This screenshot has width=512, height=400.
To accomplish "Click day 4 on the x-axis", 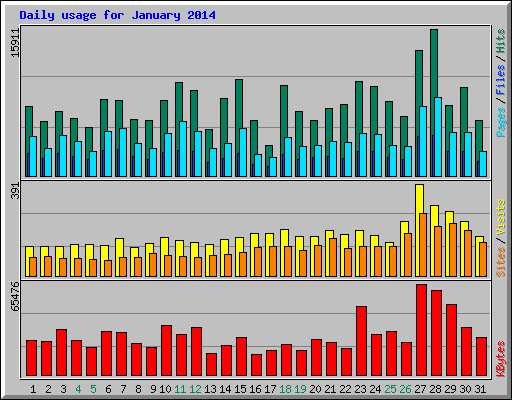I will (x=78, y=389).
